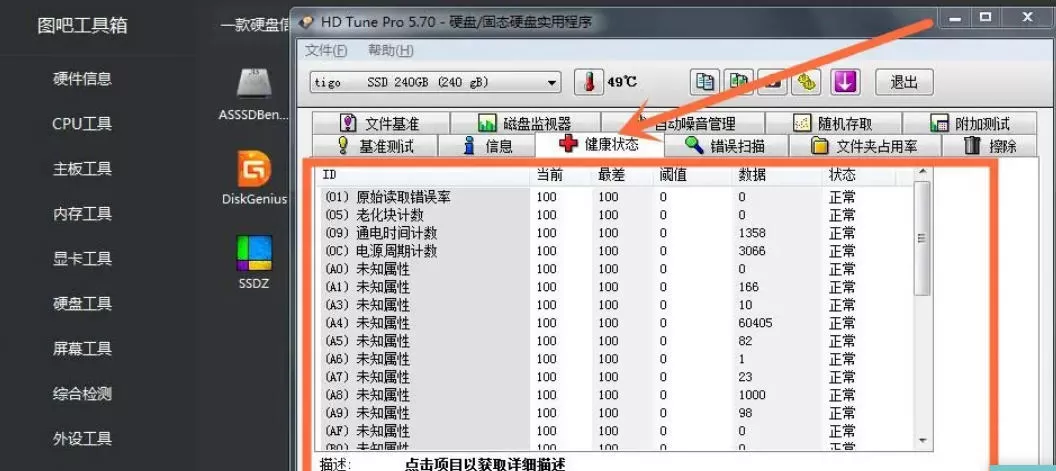The width and height of the screenshot is (1056, 471).
Task: Launch the SSDZ icon
Action: click(x=254, y=253)
